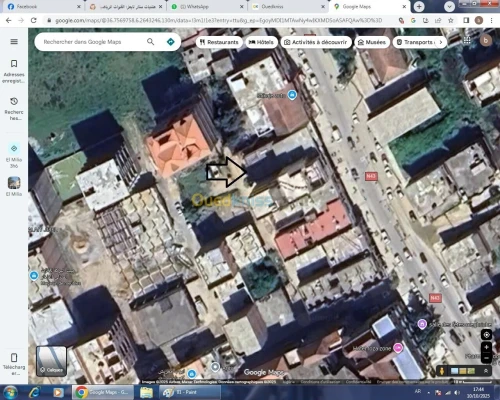Close the WhatsApp tab

coord(242,6)
